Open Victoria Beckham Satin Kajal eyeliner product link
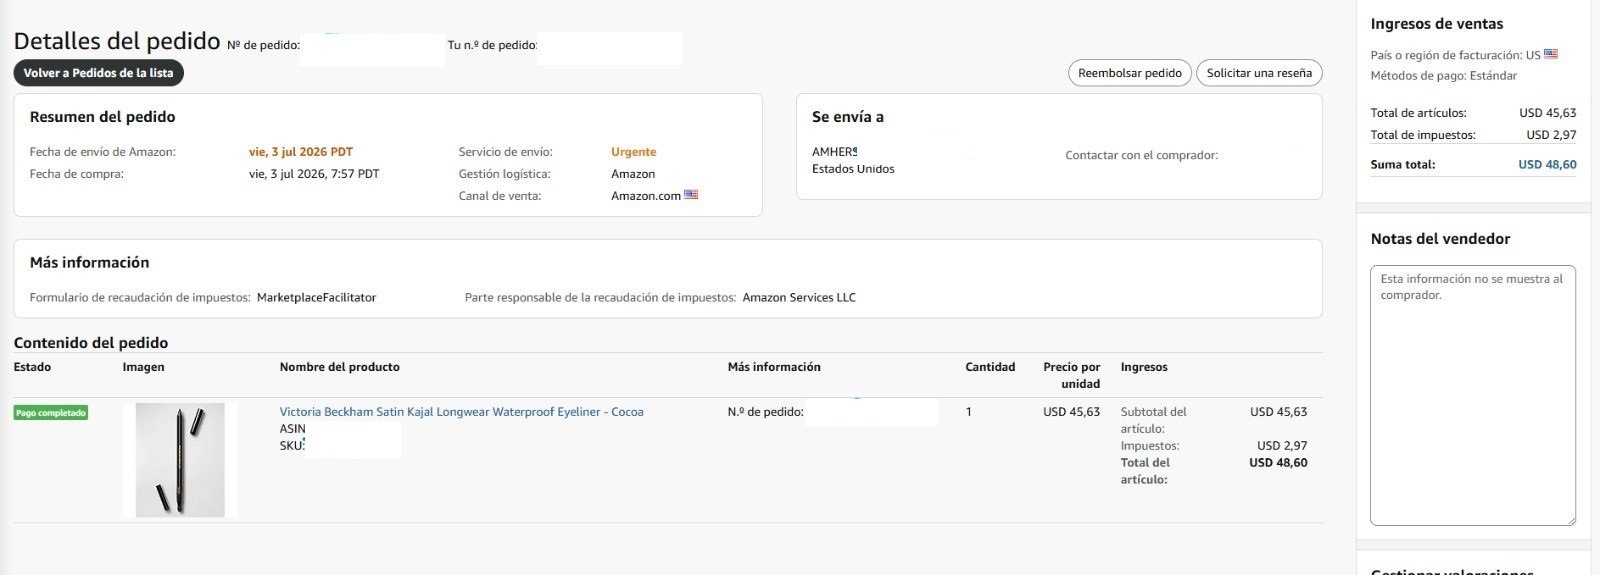 click(x=461, y=412)
